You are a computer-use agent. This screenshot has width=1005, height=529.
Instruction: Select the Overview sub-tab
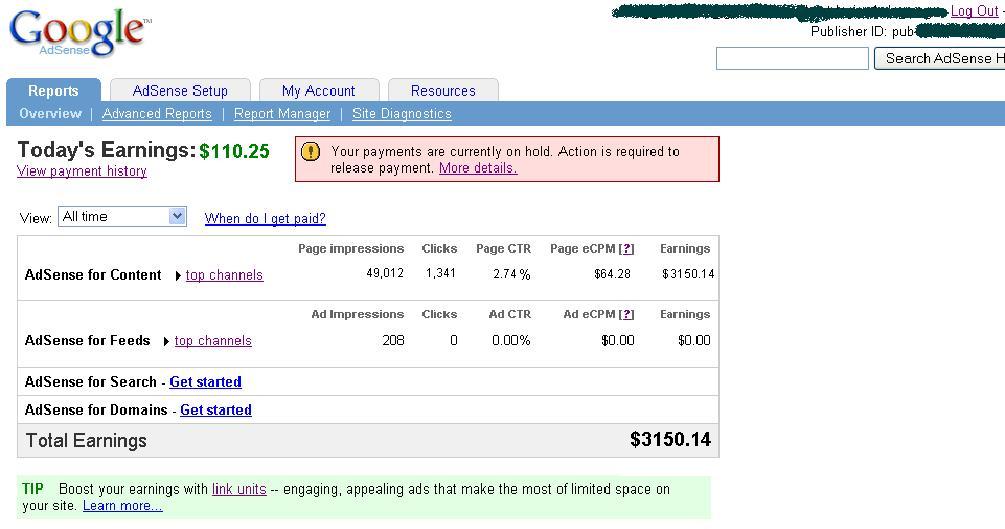click(51, 113)
